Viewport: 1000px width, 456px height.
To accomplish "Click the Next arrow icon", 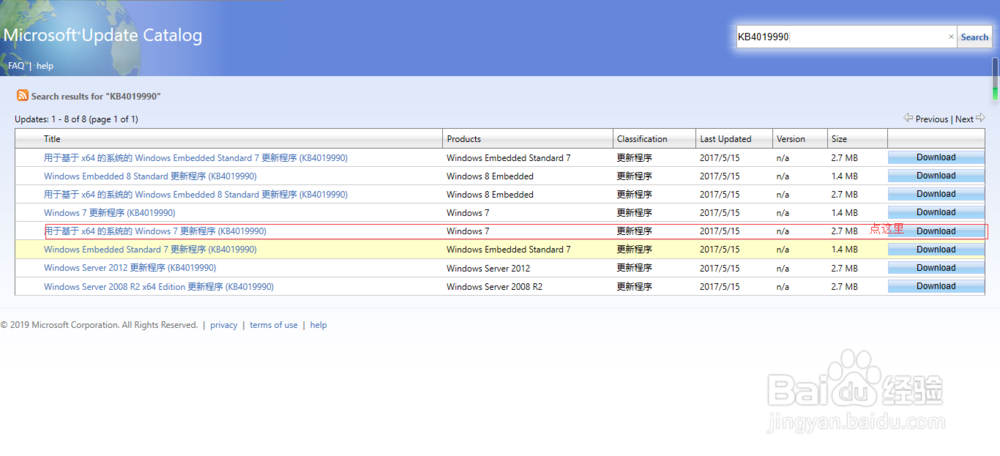I will [980, 118].
